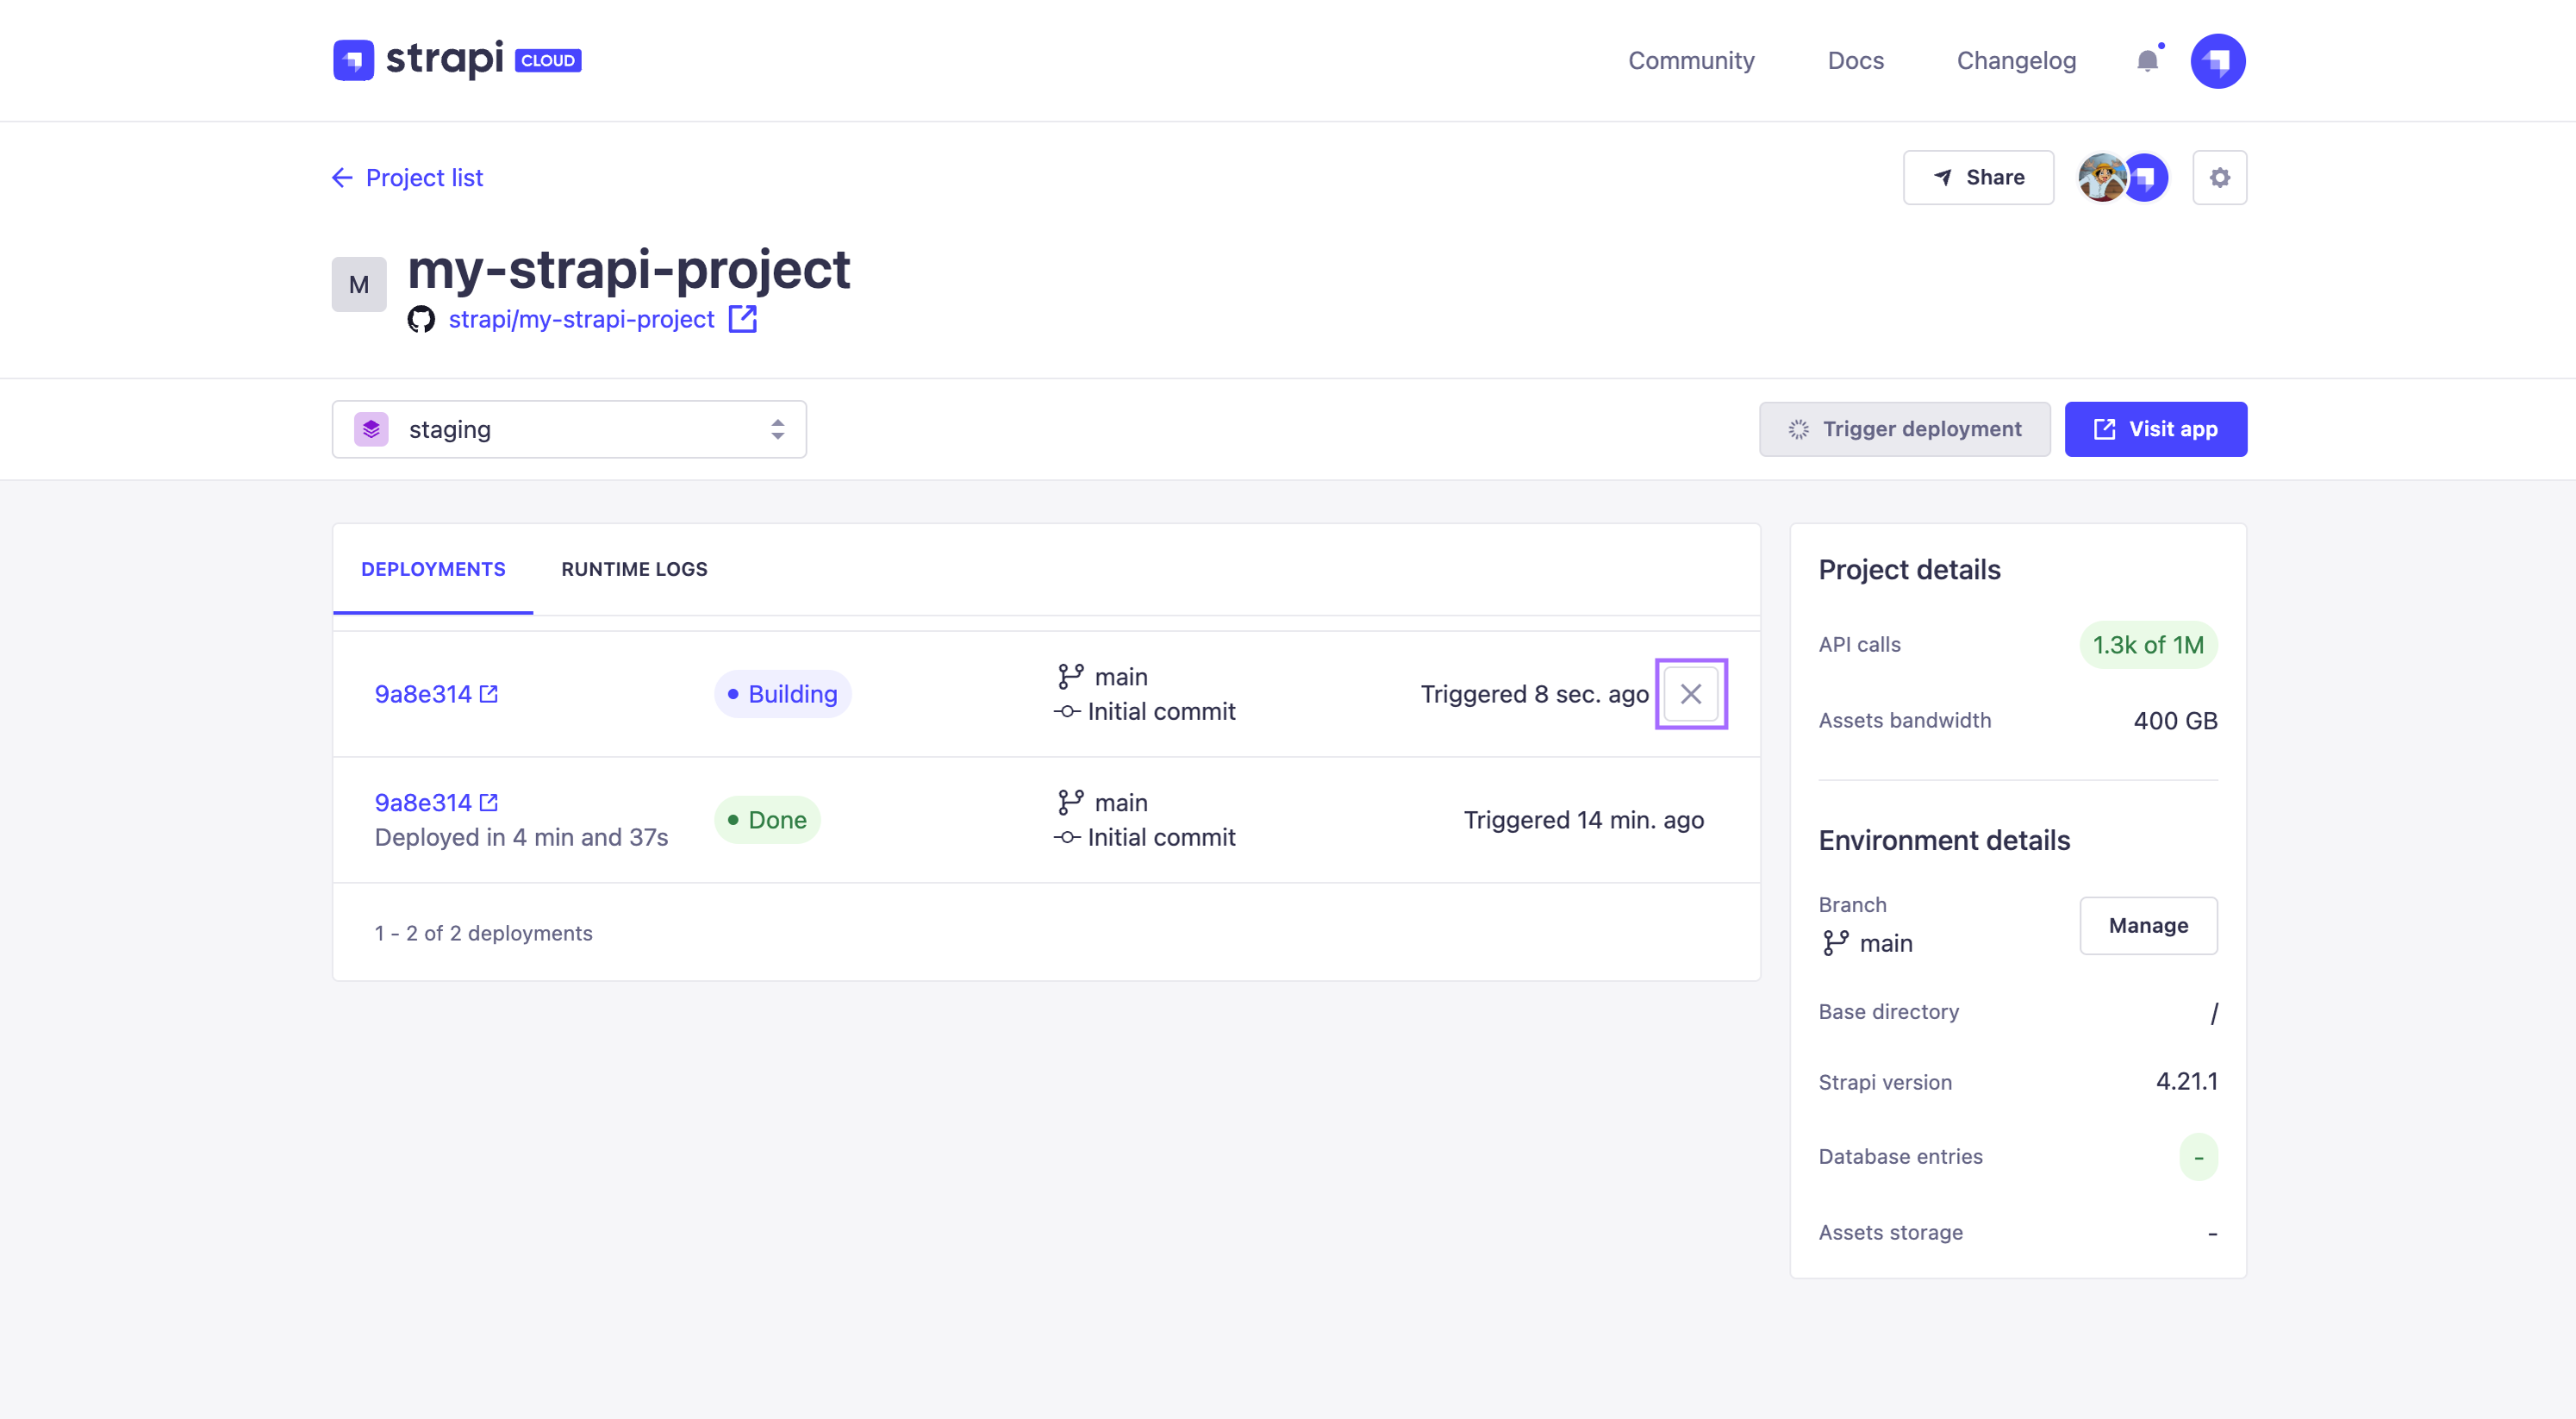Click the my-strapi-project heading
The image size is (2576, 1419).
click(x=629, y=269)
